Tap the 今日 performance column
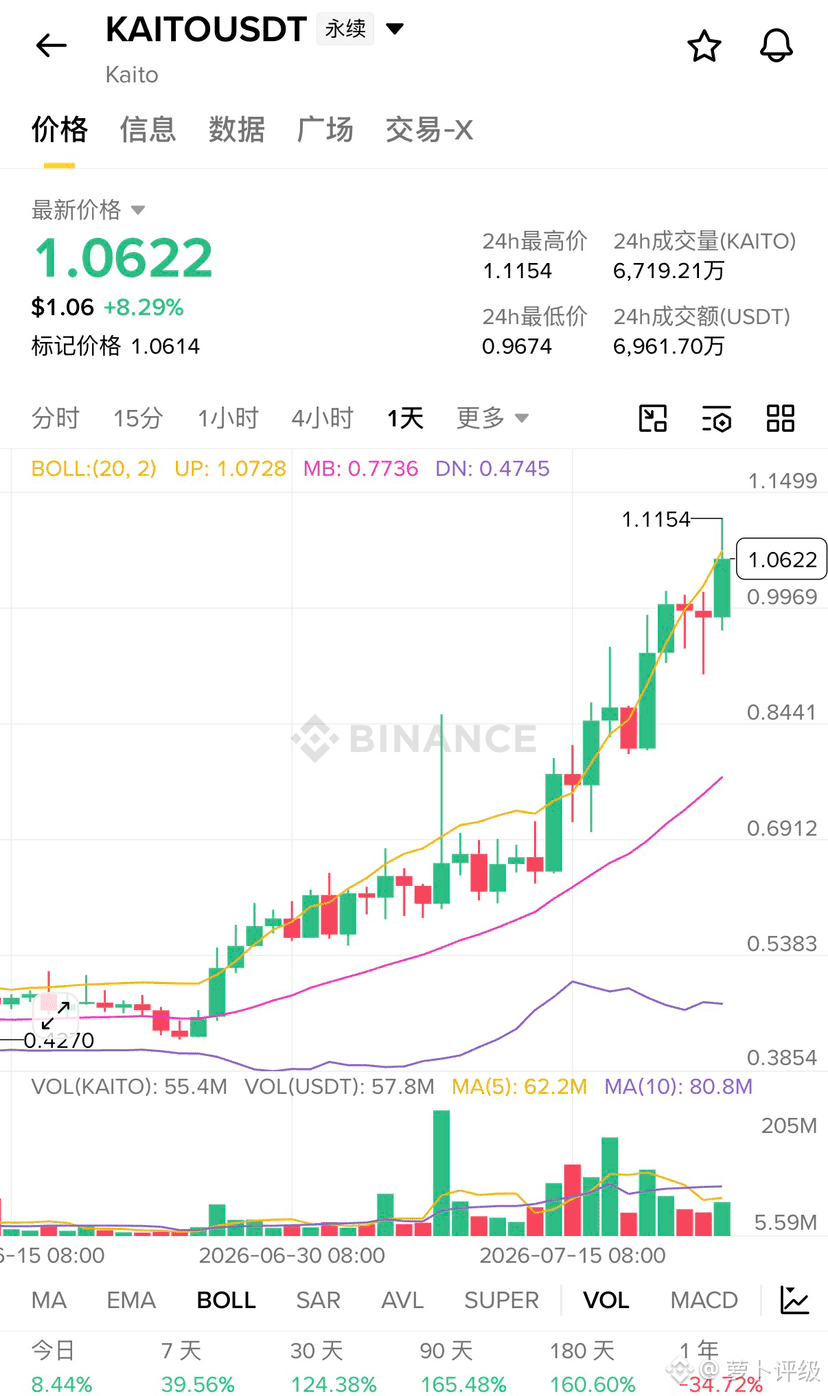The width and height of the screenshot is (828, 1396). click(61, 1366)
